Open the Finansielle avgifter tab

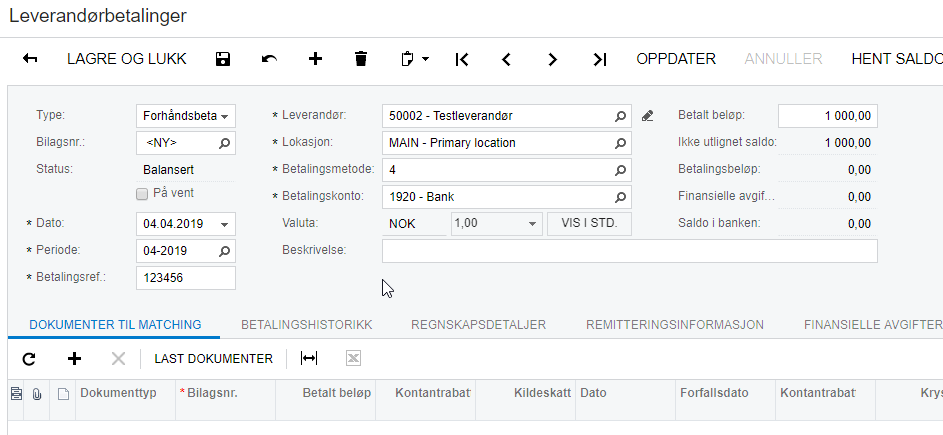coord(873,325)
